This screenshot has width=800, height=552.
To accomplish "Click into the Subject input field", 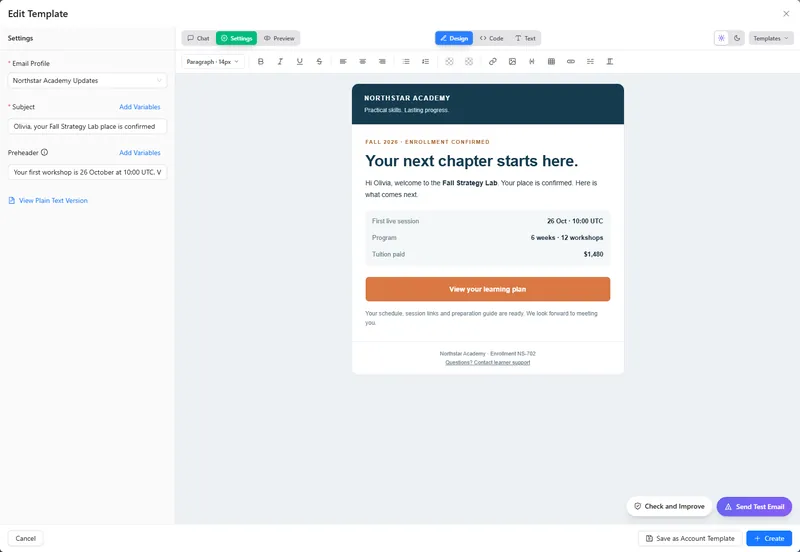I will coord(87,127).
